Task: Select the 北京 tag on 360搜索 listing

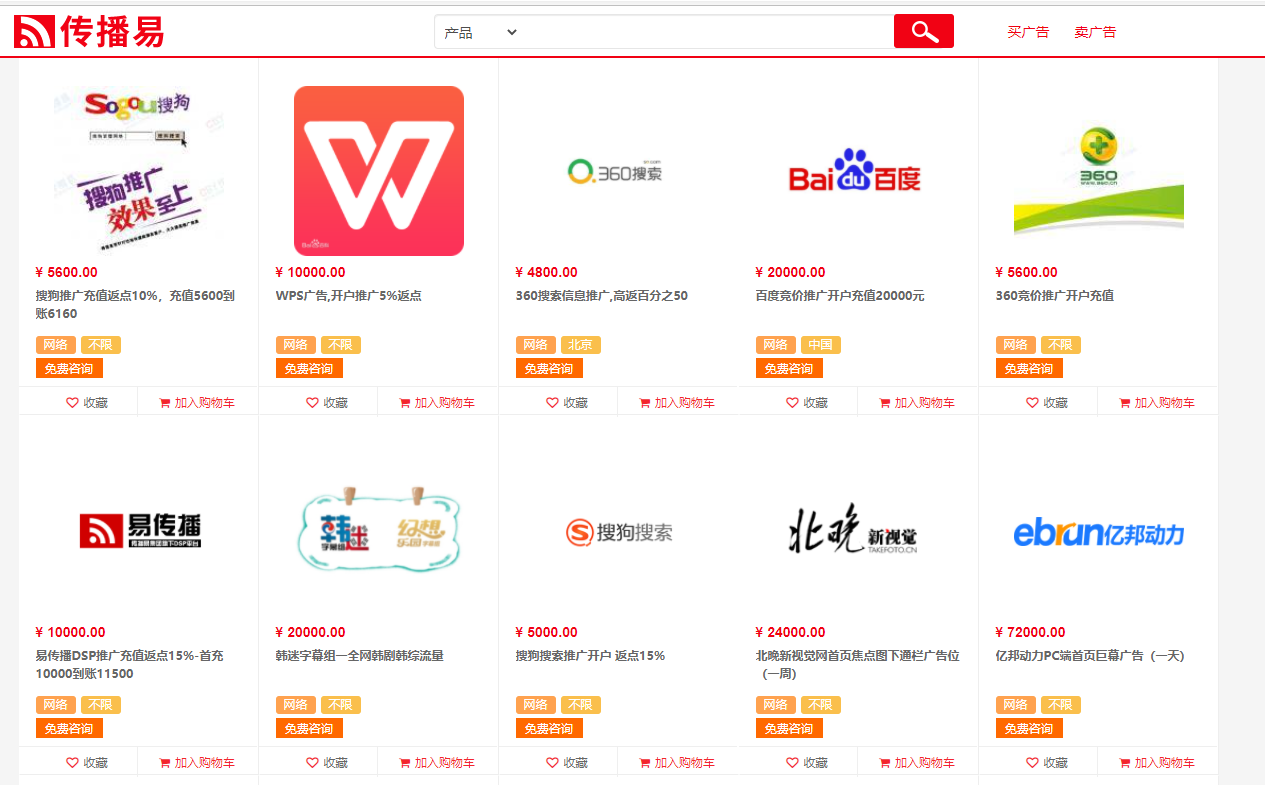Action: (580, 345)
